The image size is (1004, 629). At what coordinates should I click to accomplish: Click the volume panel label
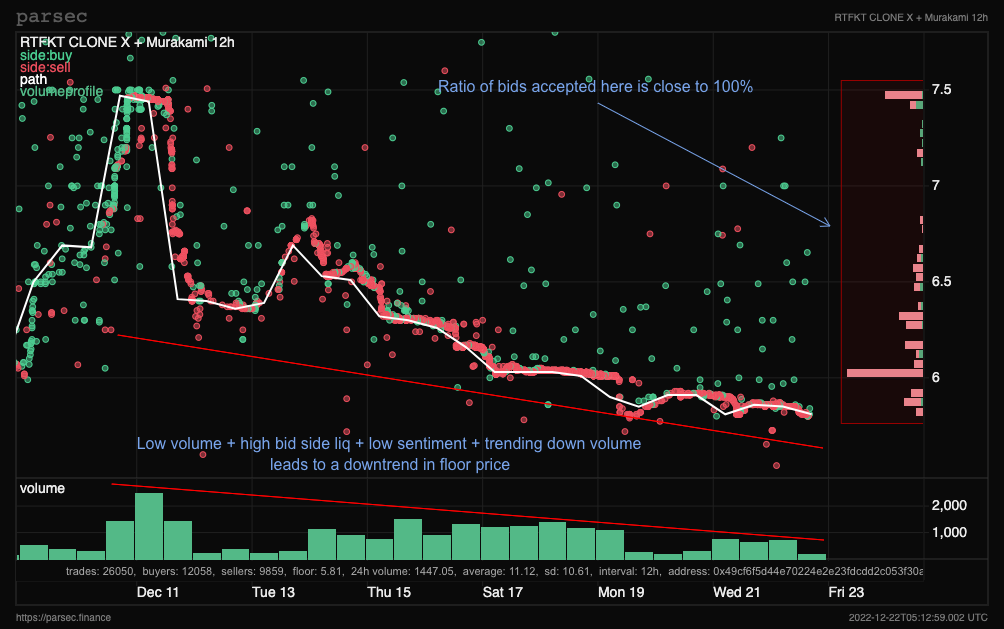[42, 488]
